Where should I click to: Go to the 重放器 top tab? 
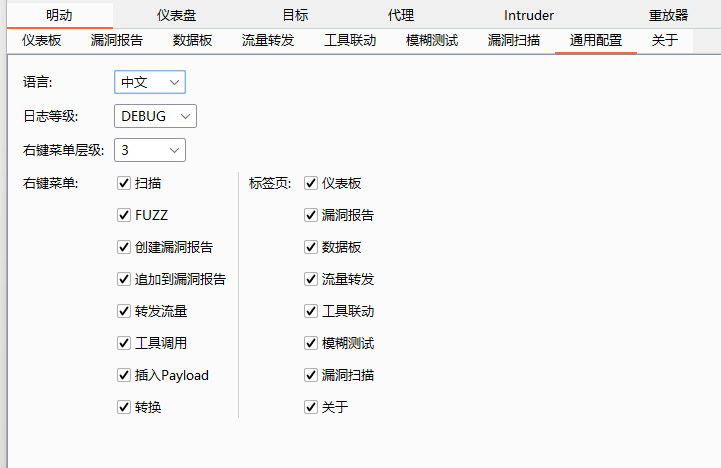click(x=668, y=15)
